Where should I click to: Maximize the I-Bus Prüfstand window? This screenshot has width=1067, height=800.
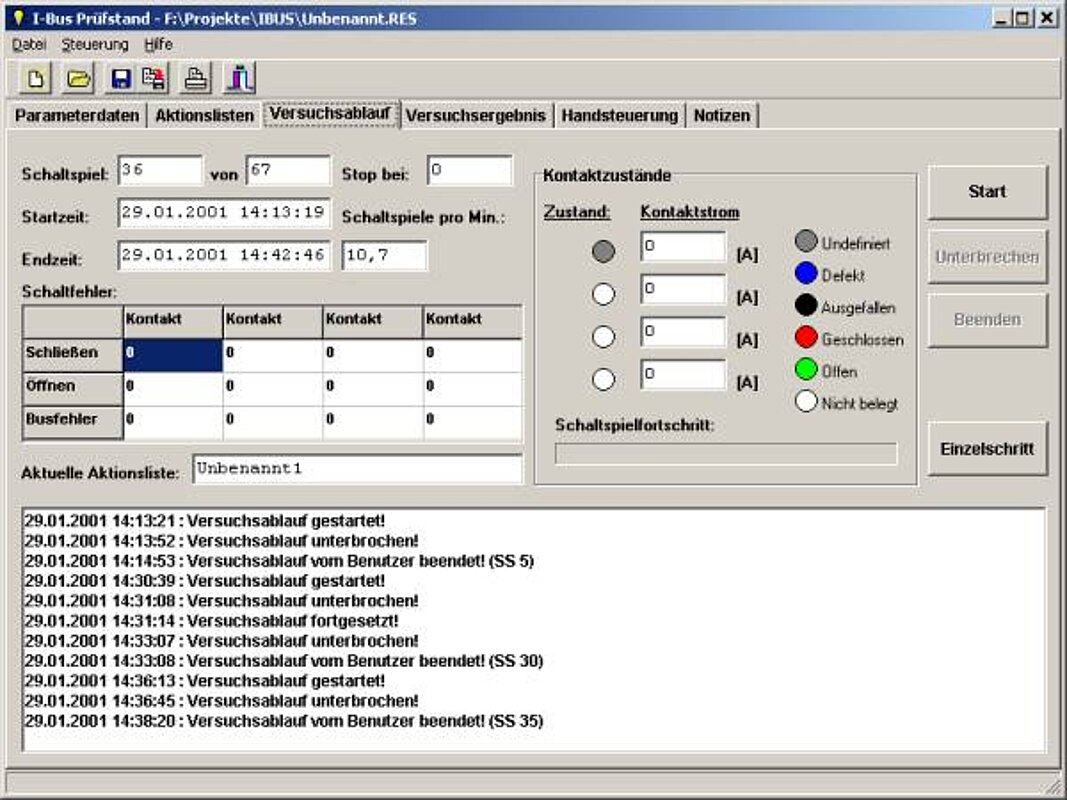[x=1022, y=18]
